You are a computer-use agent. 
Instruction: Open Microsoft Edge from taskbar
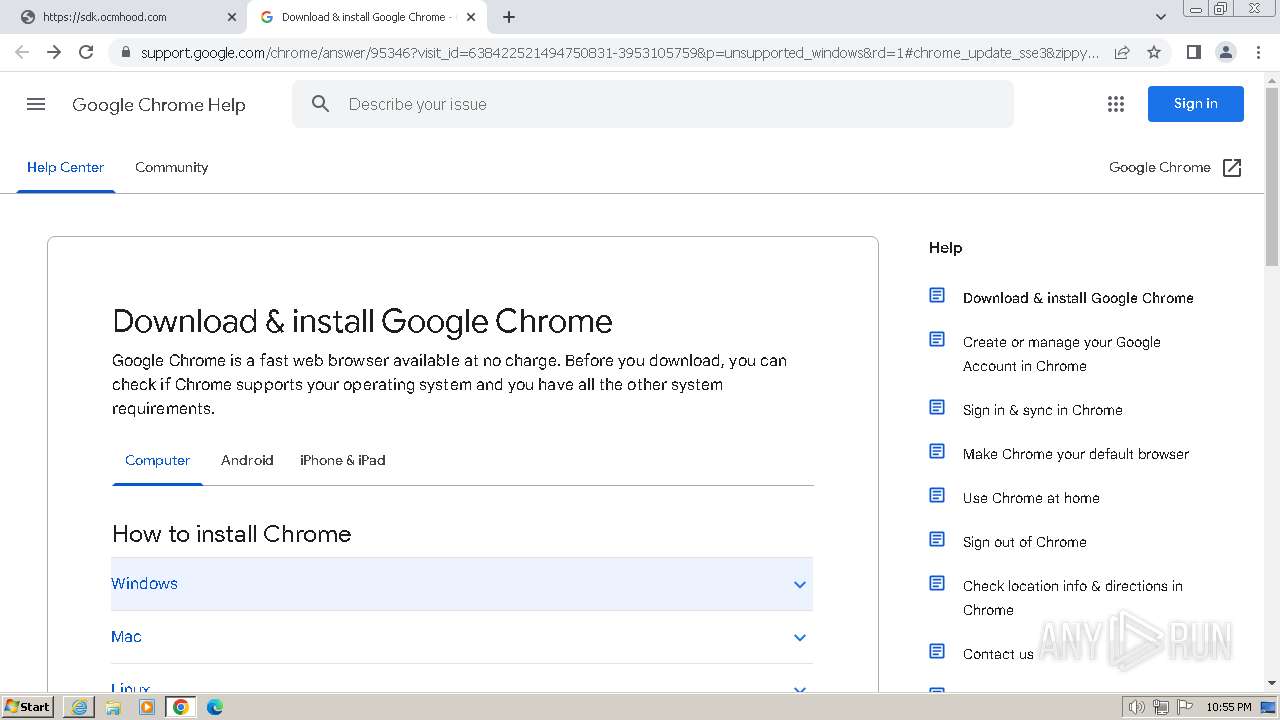(215, 707)
